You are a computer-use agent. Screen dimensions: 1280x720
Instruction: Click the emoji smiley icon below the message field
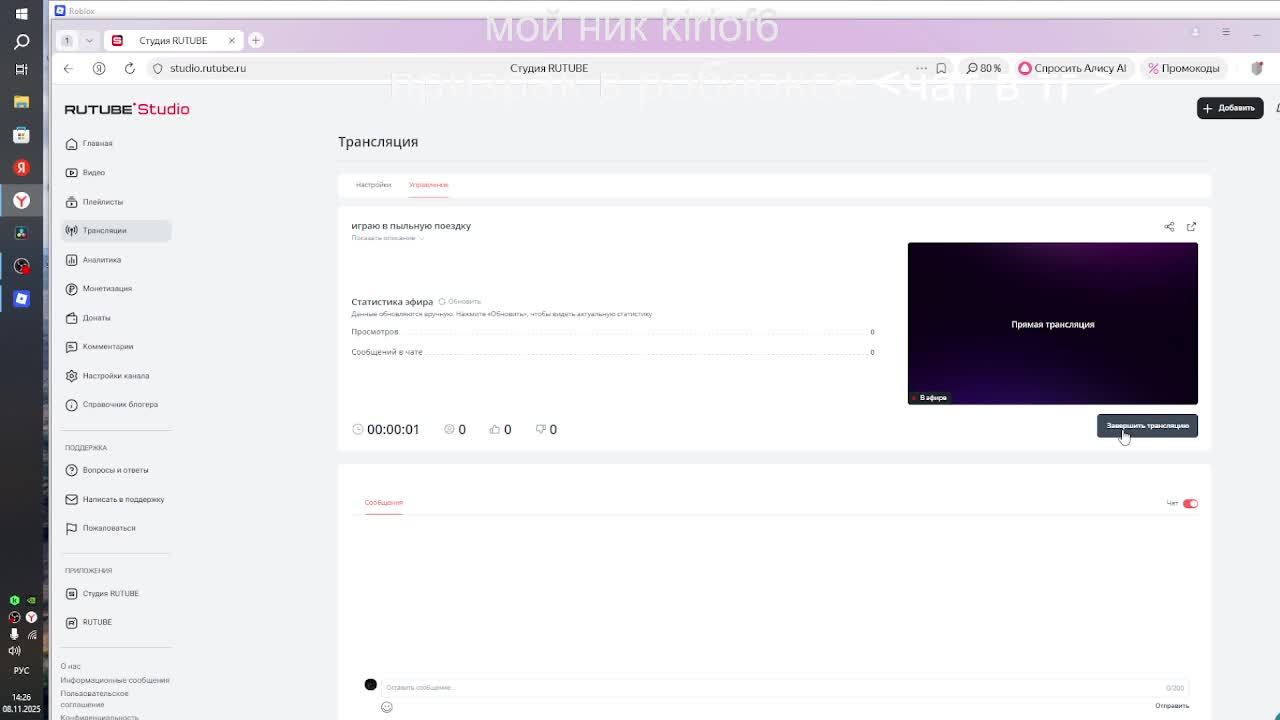click(387, 707)
